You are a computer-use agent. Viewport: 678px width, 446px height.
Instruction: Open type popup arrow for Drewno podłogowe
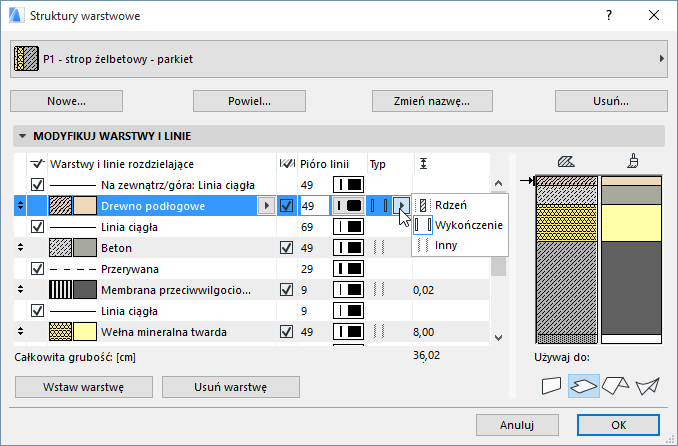[x=401, y=206]
